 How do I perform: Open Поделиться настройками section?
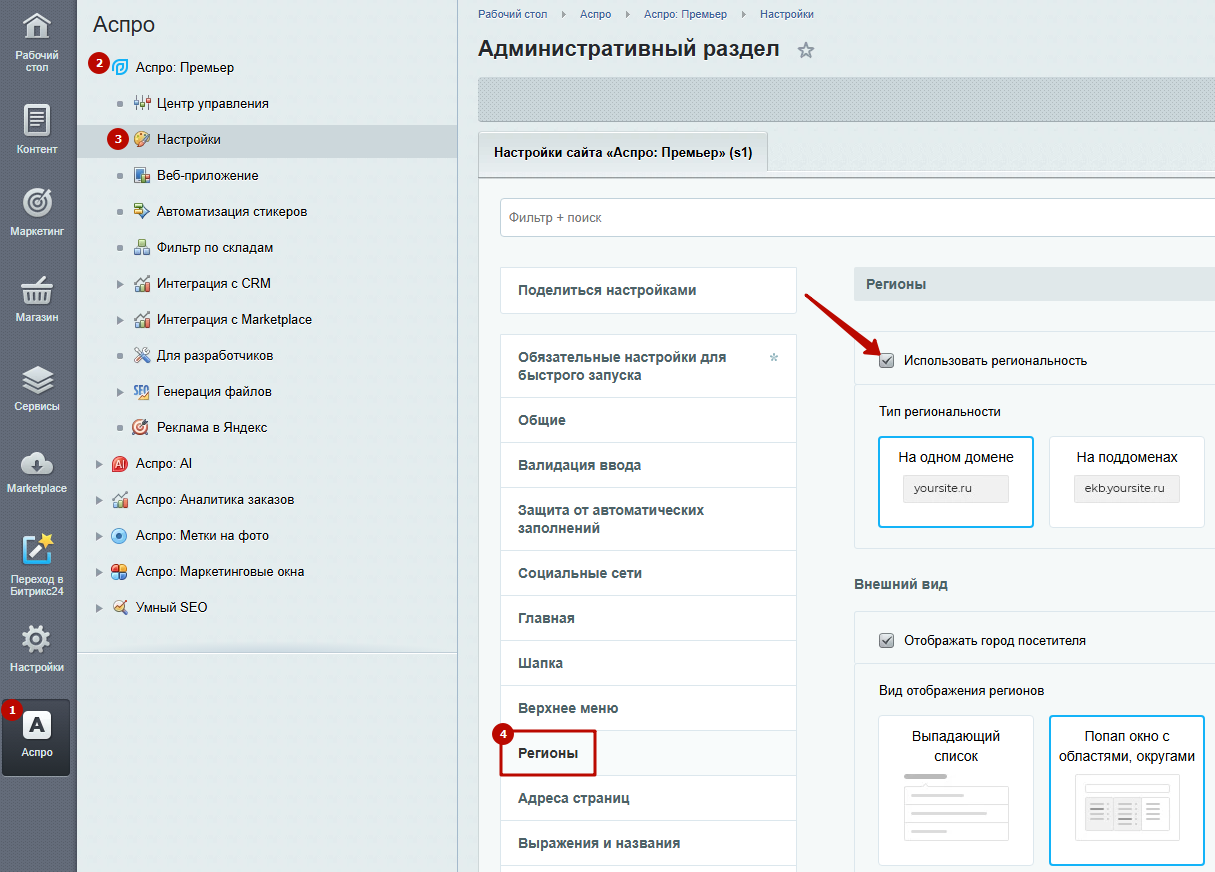[648, 290]
